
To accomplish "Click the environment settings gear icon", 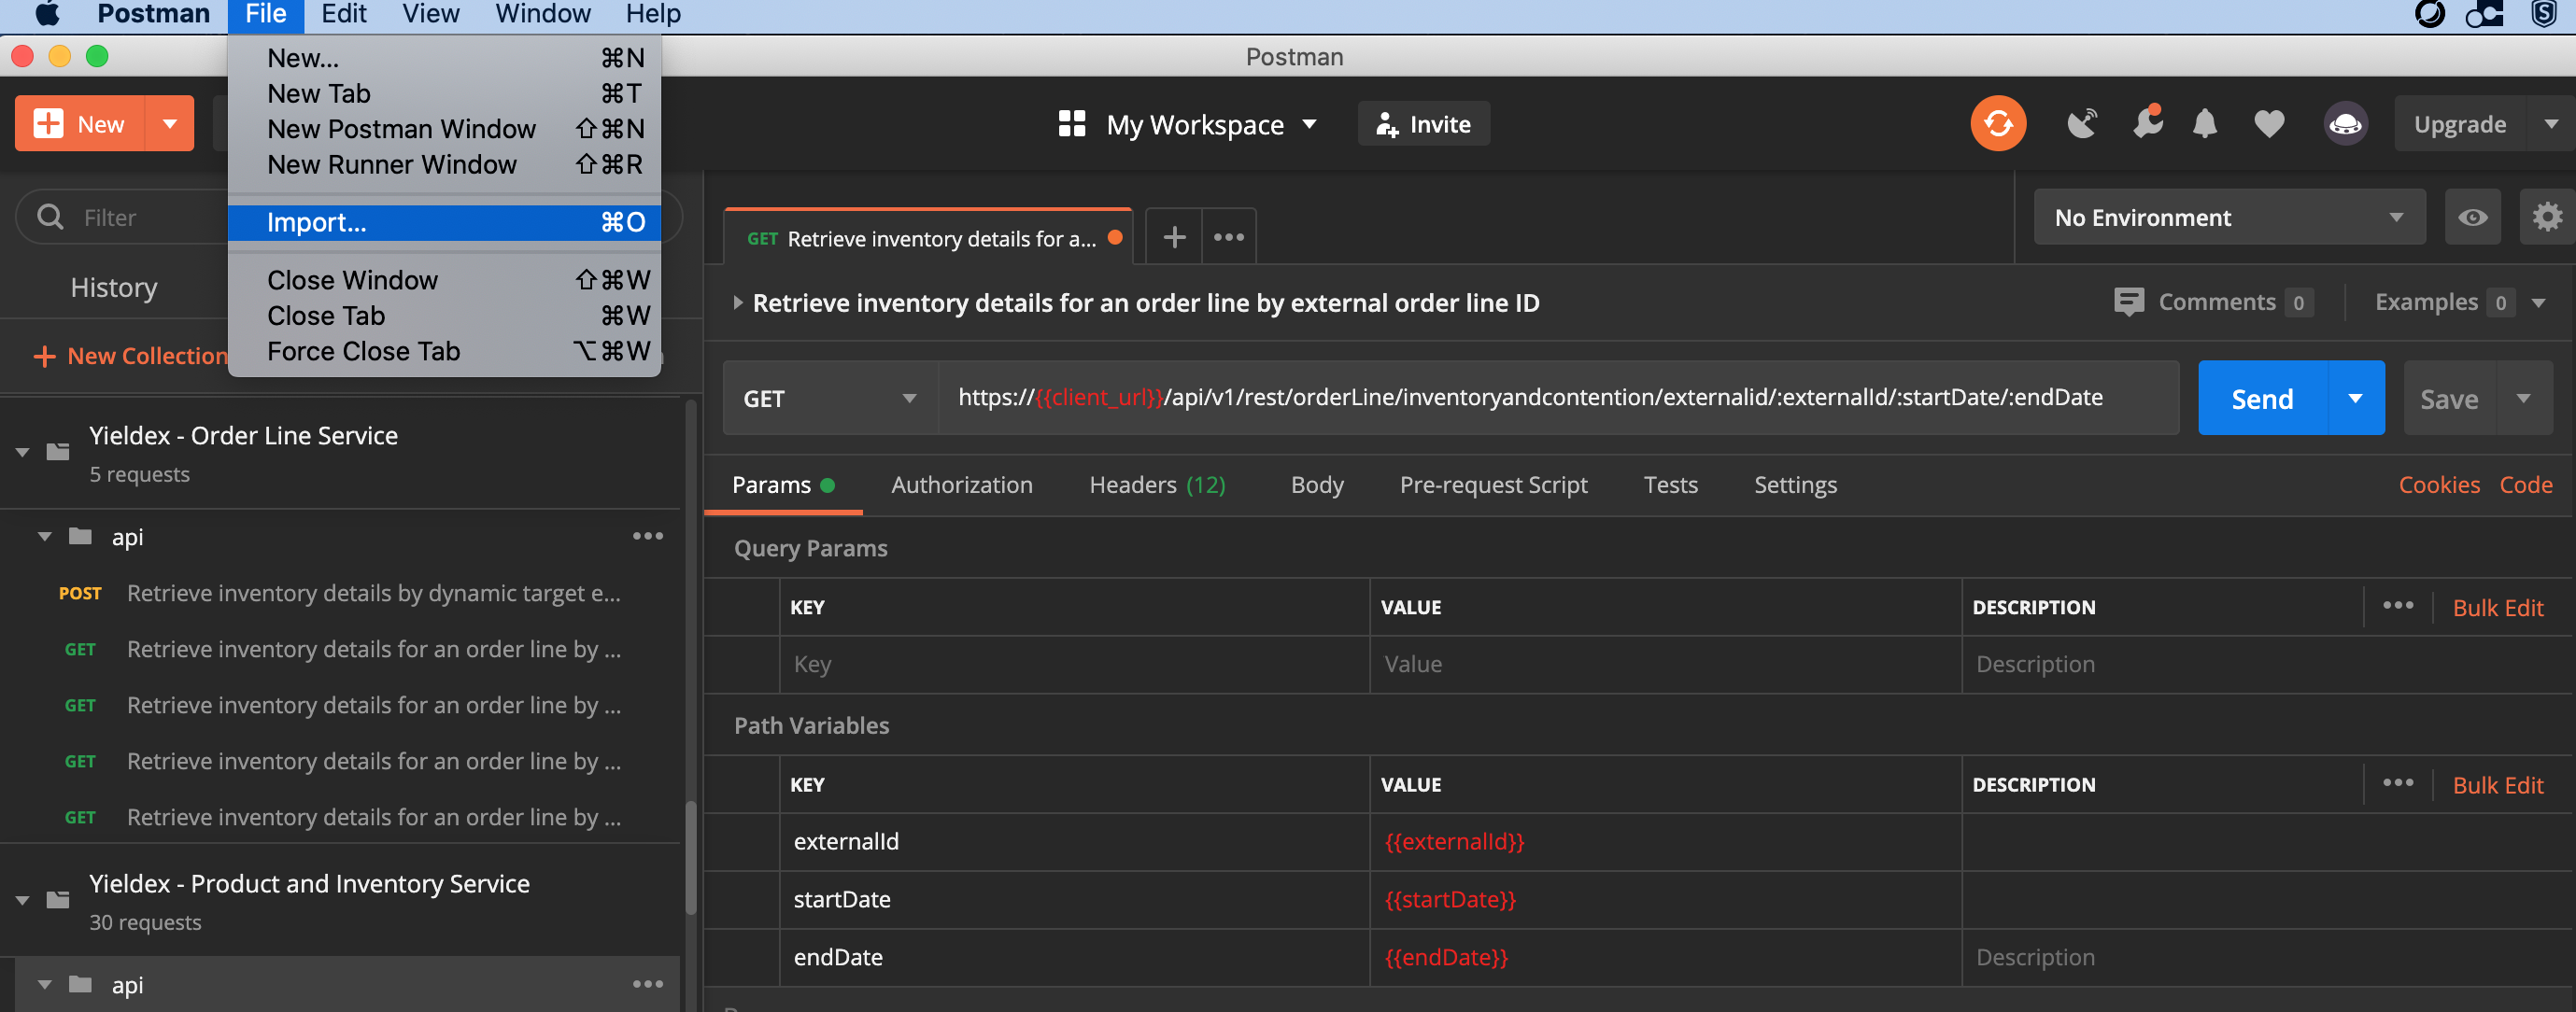I will [x=2546, y=217].
